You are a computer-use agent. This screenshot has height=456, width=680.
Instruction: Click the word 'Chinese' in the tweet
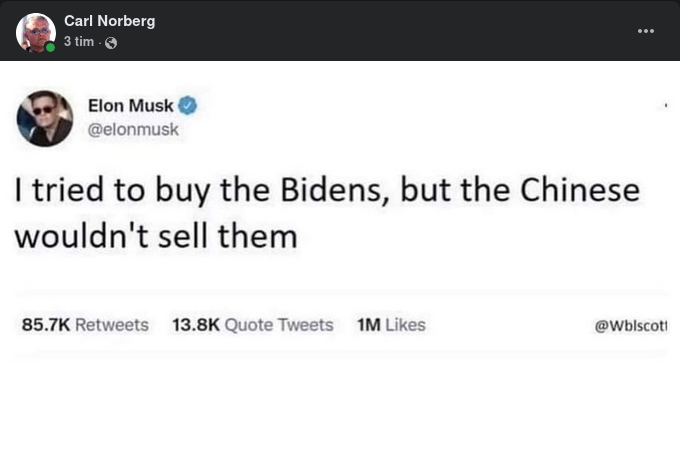(x=578, y=191)
